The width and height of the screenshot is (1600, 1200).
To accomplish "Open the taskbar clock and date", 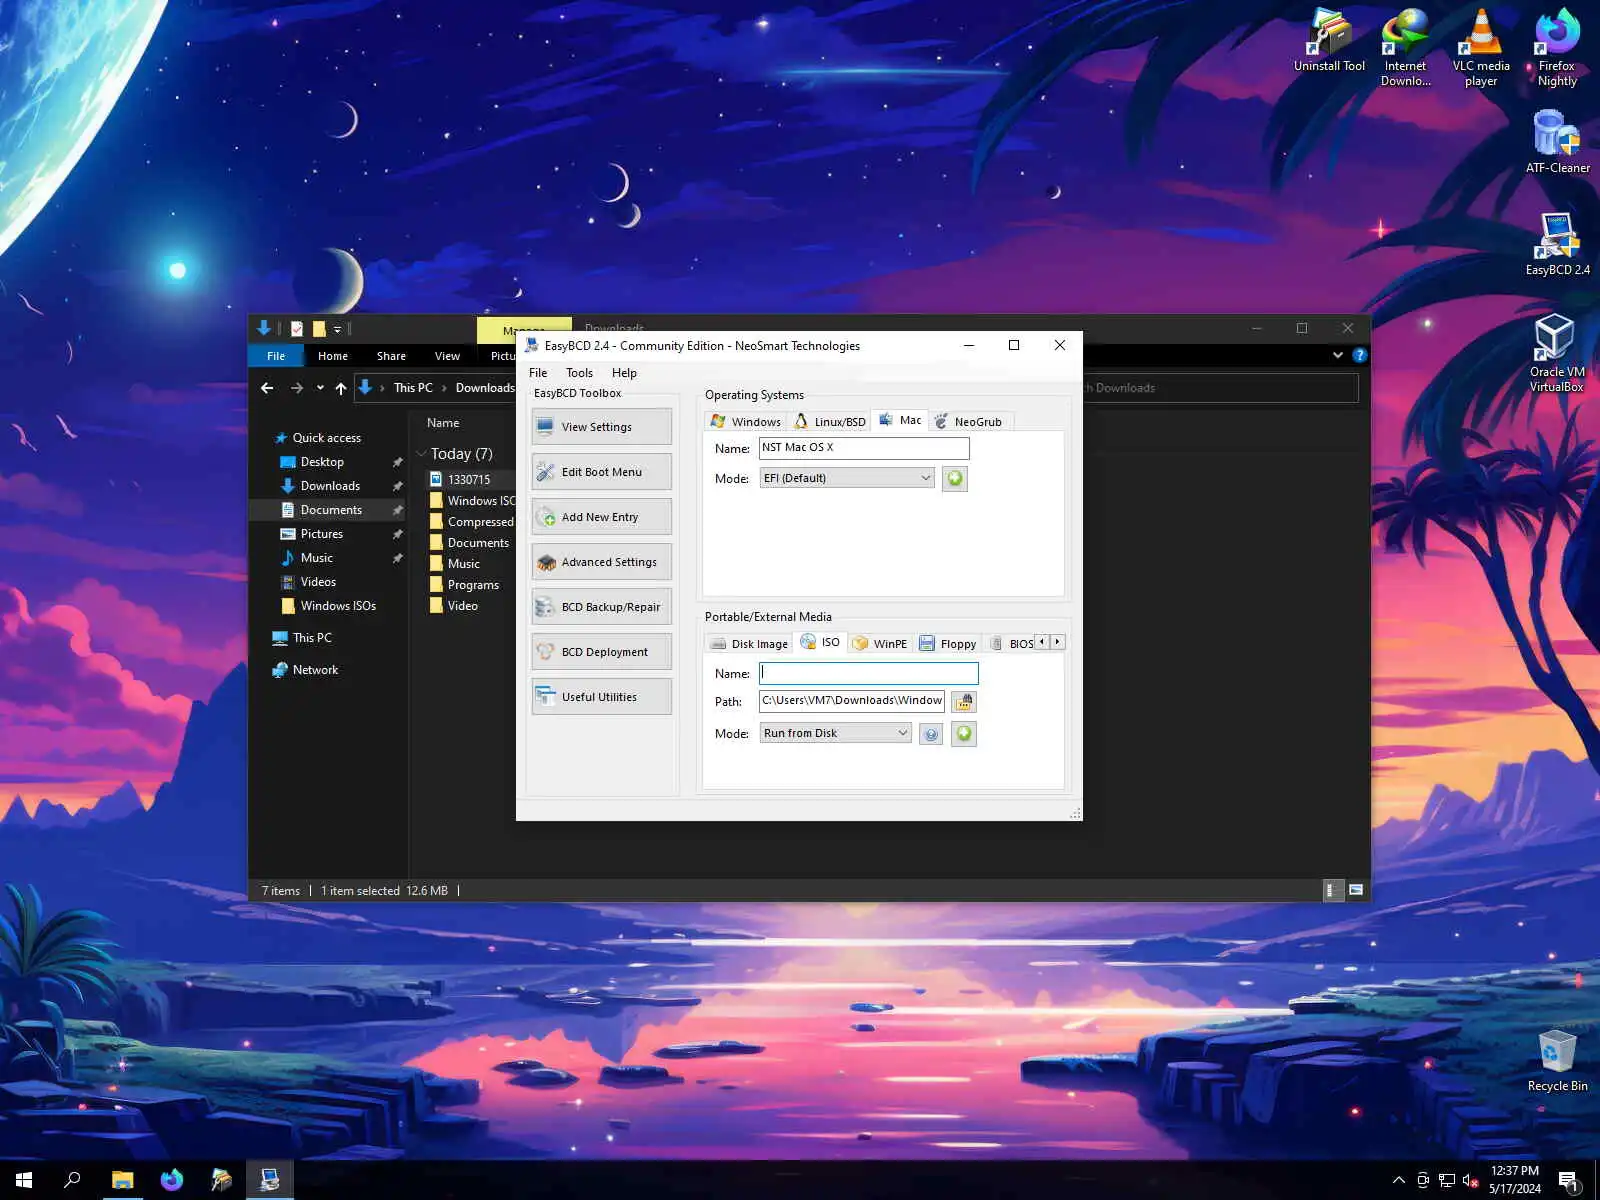I will 1514,1180.
